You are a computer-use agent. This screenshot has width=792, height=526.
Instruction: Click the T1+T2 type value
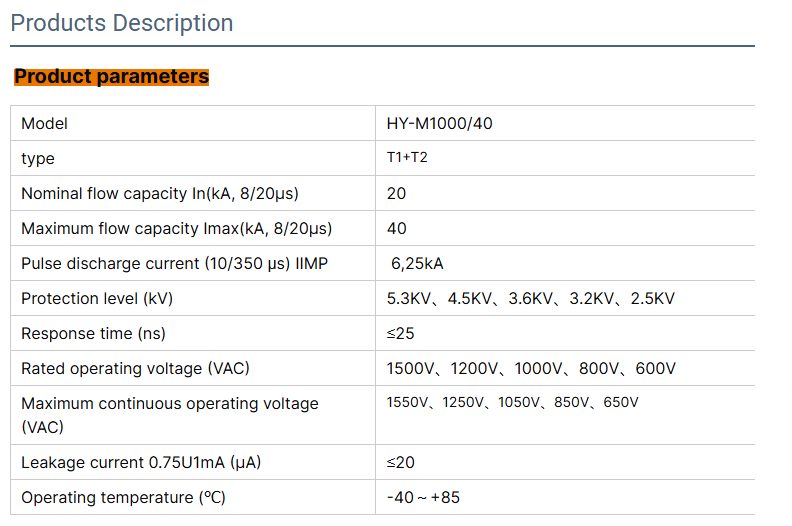click(x=407, y=159)
